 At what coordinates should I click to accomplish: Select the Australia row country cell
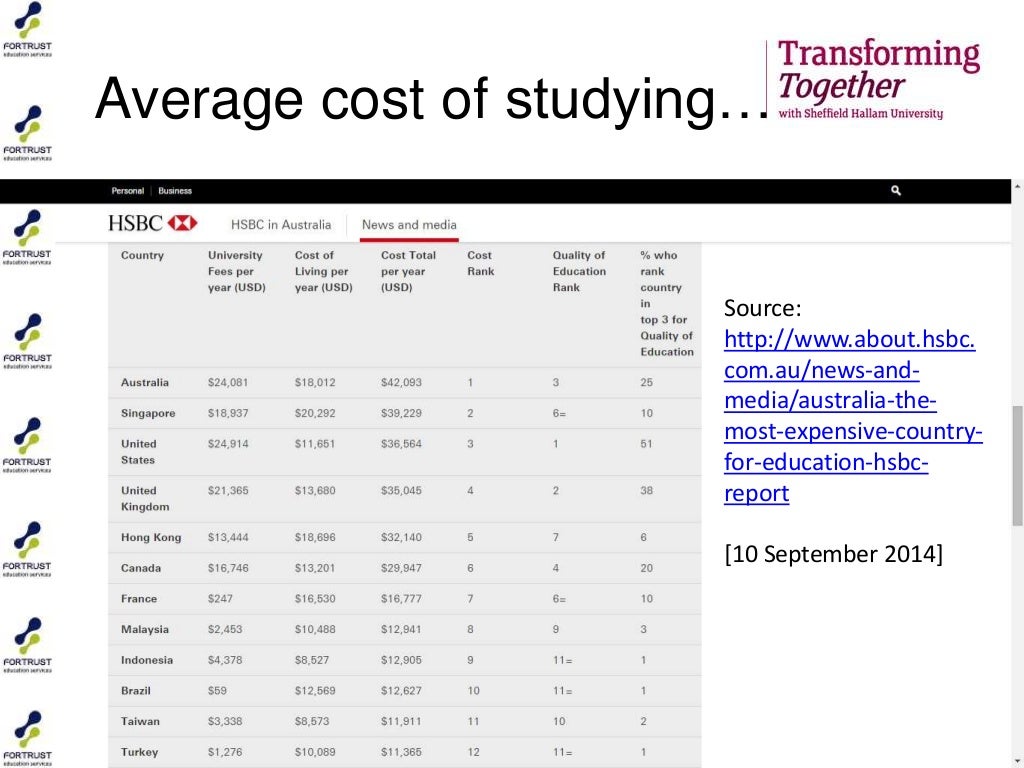pos(145,383)
